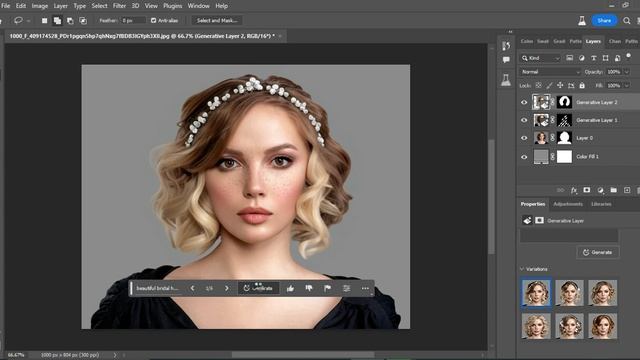Open the Comments panel icon in side dock
Viewport: 640px width, 360px height.
point(506,60)
